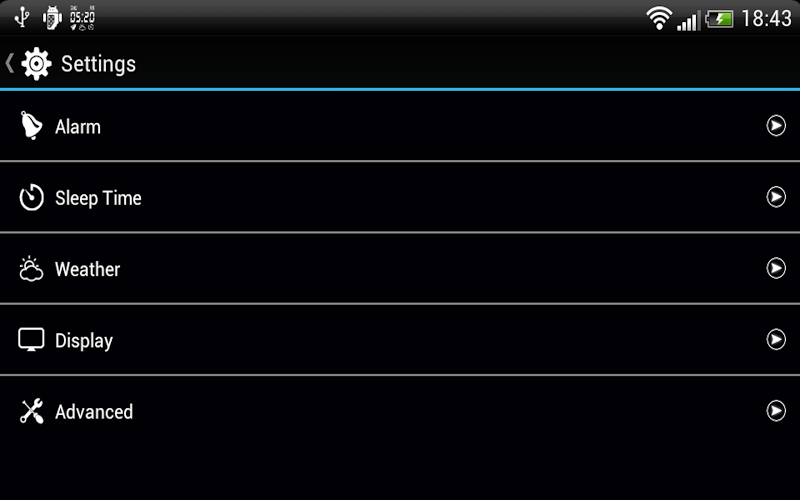Tap the Alarm bell icon

(x=31, y=126)
